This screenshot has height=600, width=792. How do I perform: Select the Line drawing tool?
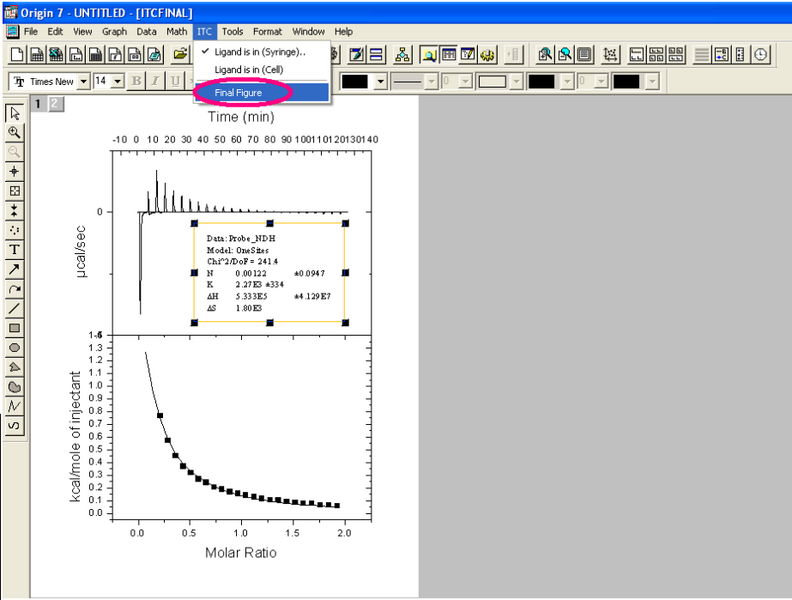[14, 308]
